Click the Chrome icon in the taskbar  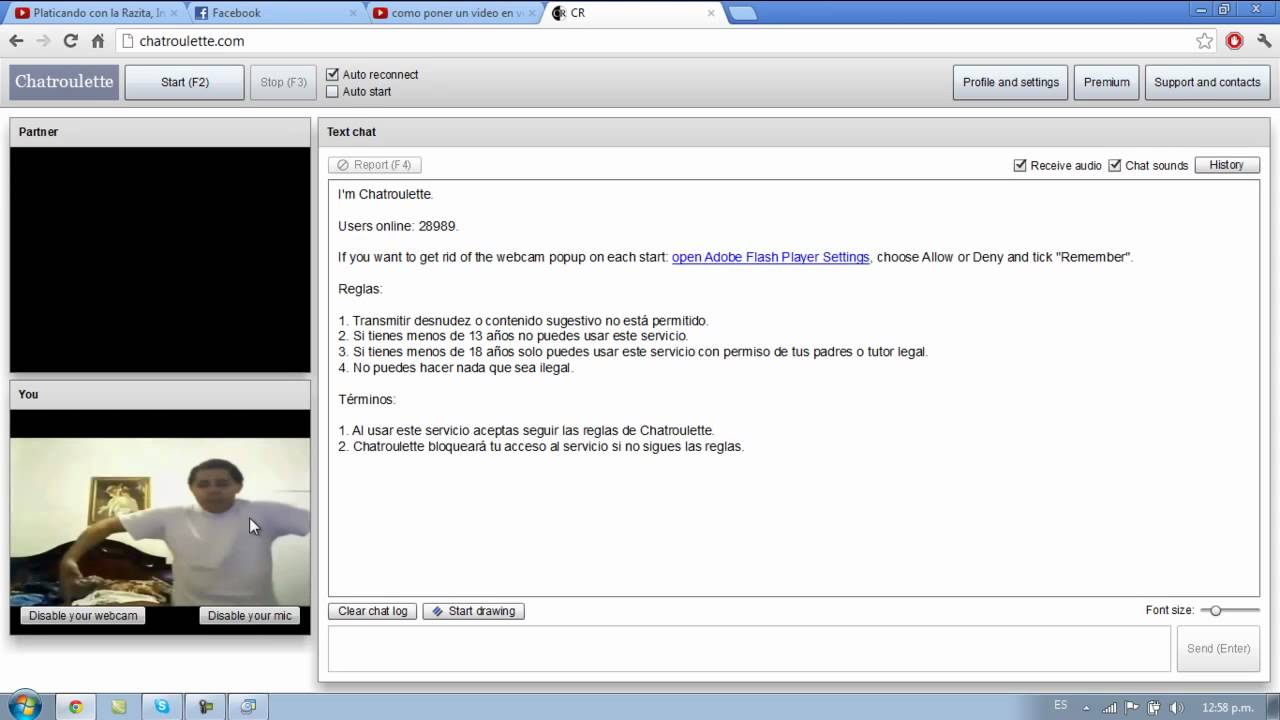coord(76,706)
